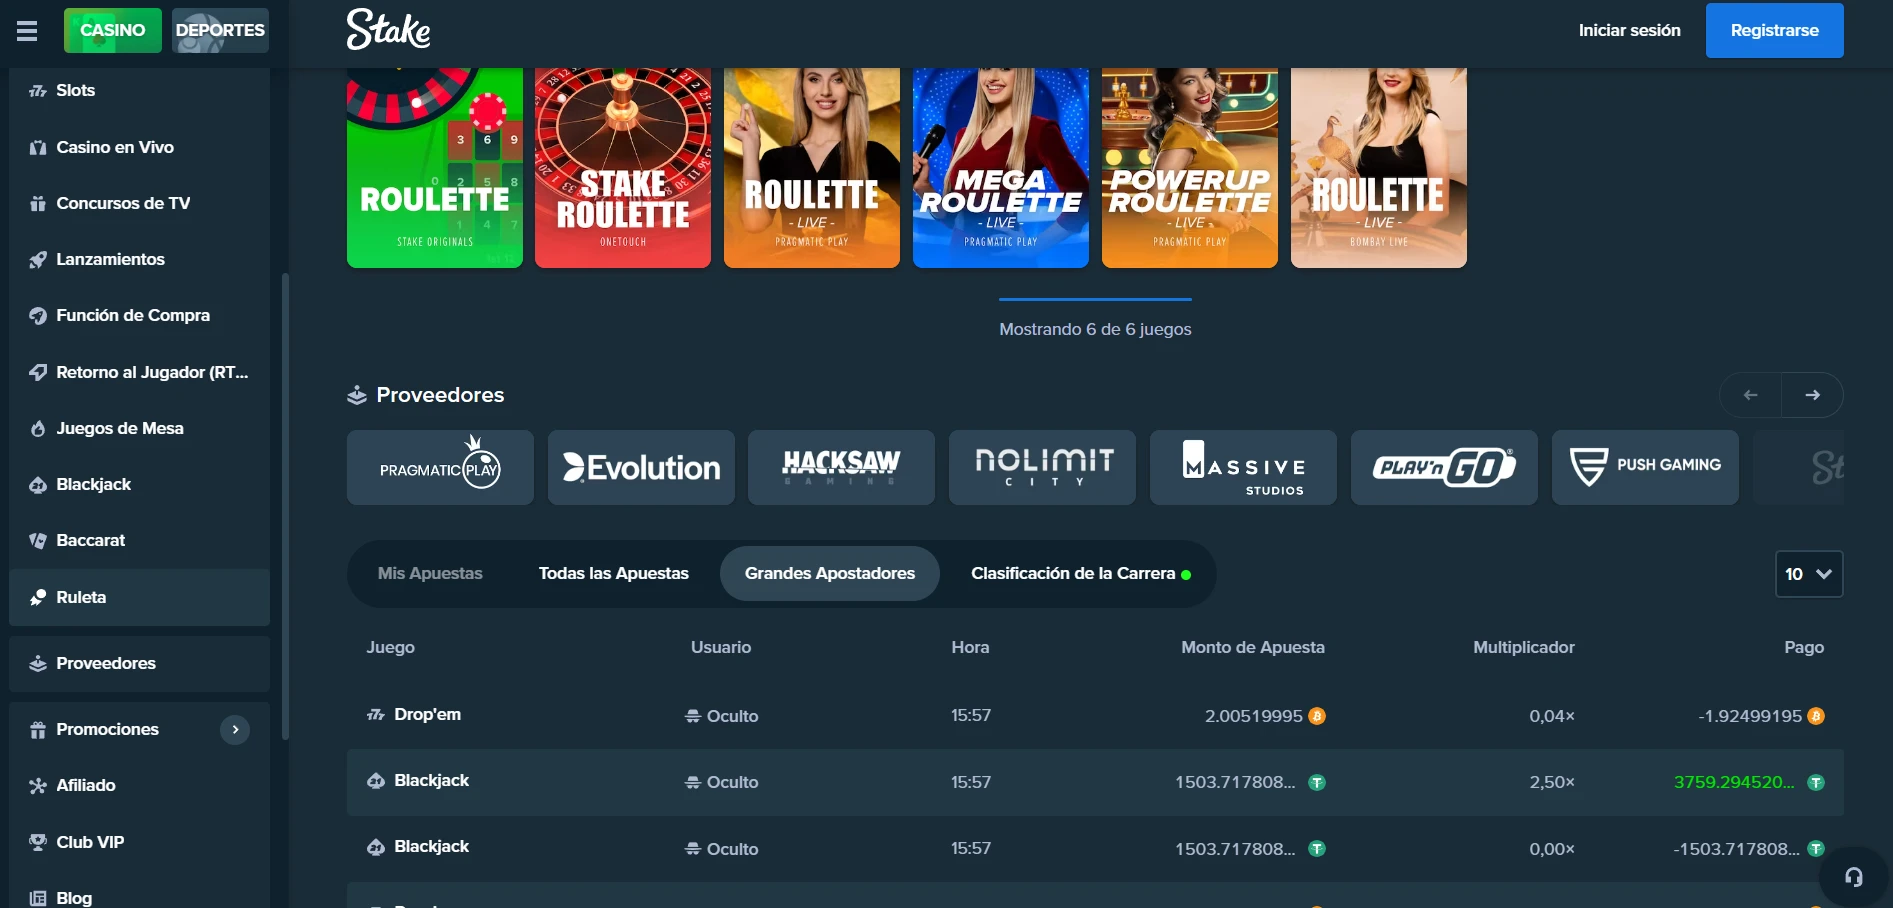
Task: Click the Ruleta sidebar icon
Action: [38, 598]
